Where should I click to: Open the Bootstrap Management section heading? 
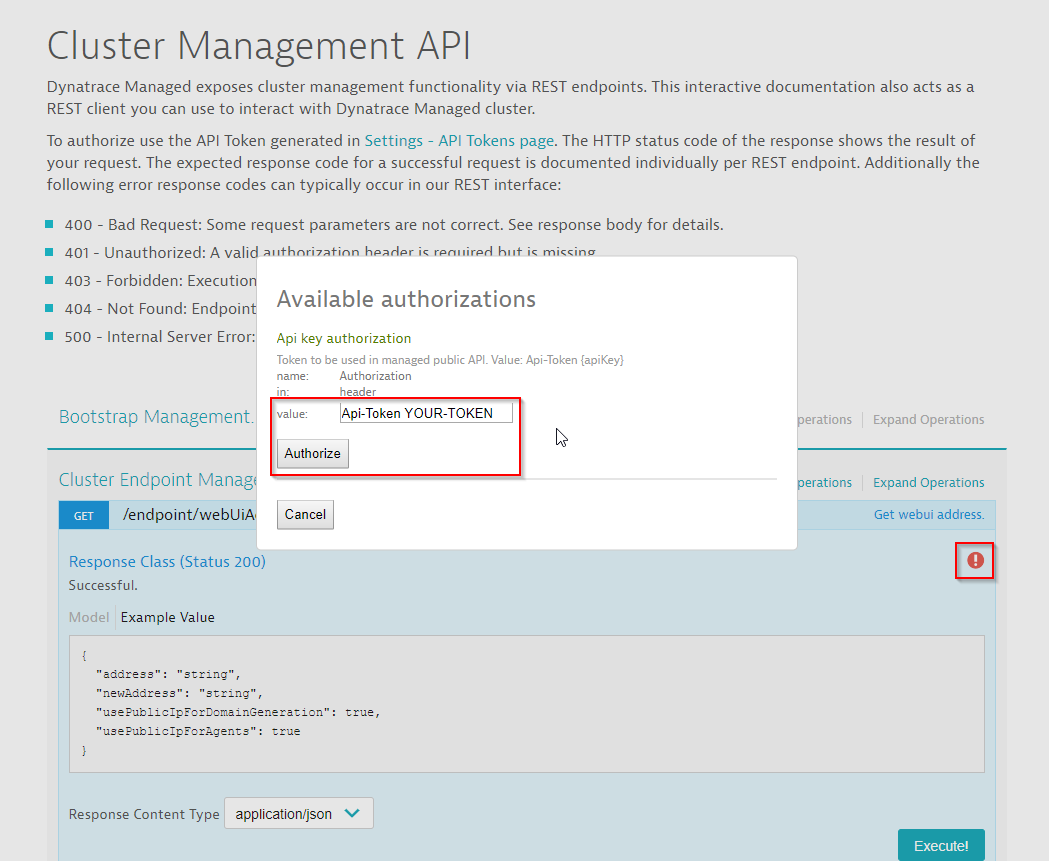[x=157, y=416]
